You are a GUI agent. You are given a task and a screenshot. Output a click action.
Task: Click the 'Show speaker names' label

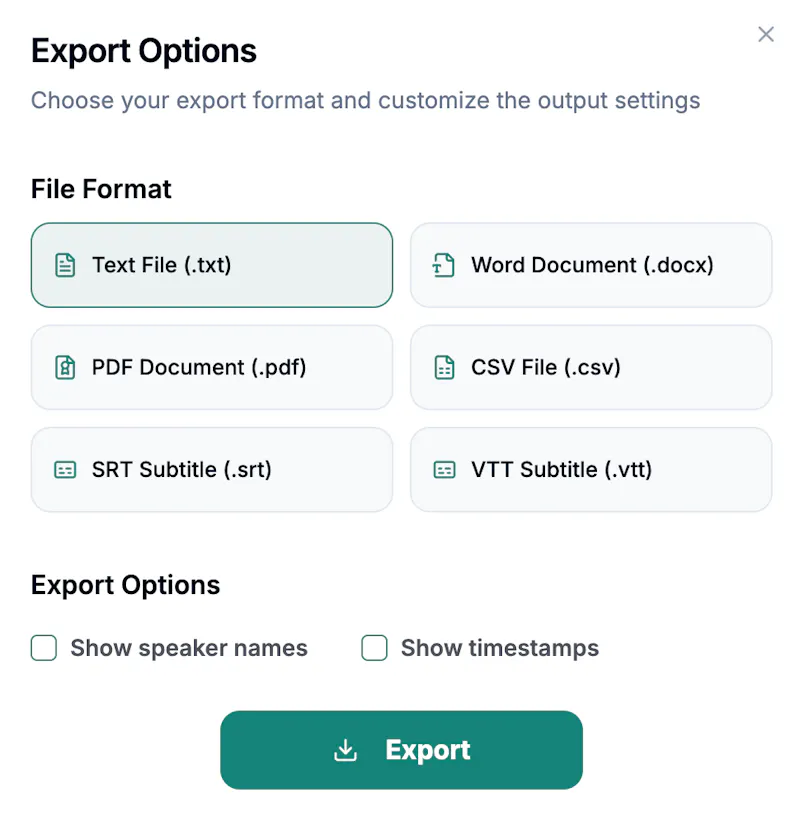(189, 648)
